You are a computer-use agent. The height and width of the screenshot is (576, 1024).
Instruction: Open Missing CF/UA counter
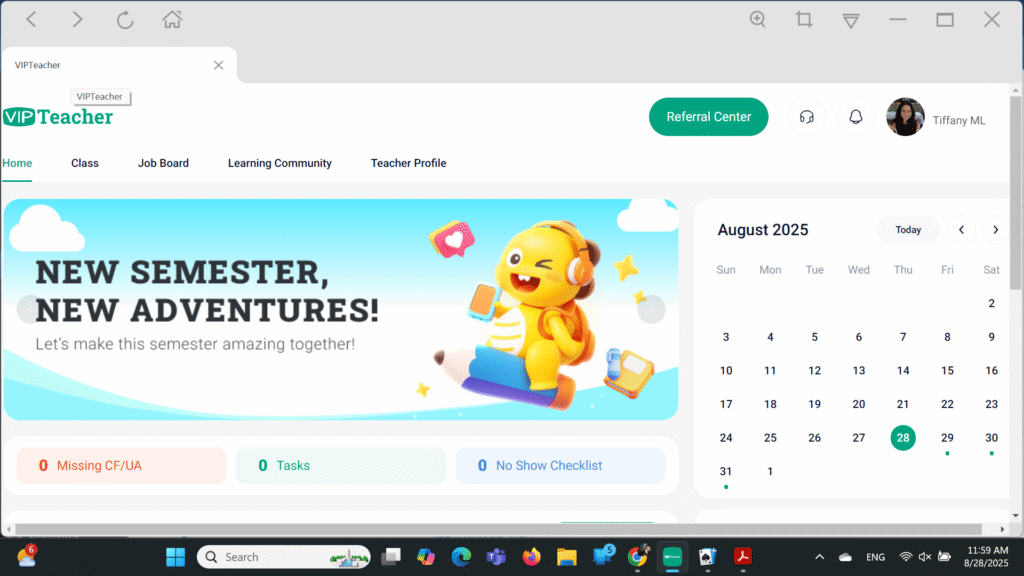(121, 466)
